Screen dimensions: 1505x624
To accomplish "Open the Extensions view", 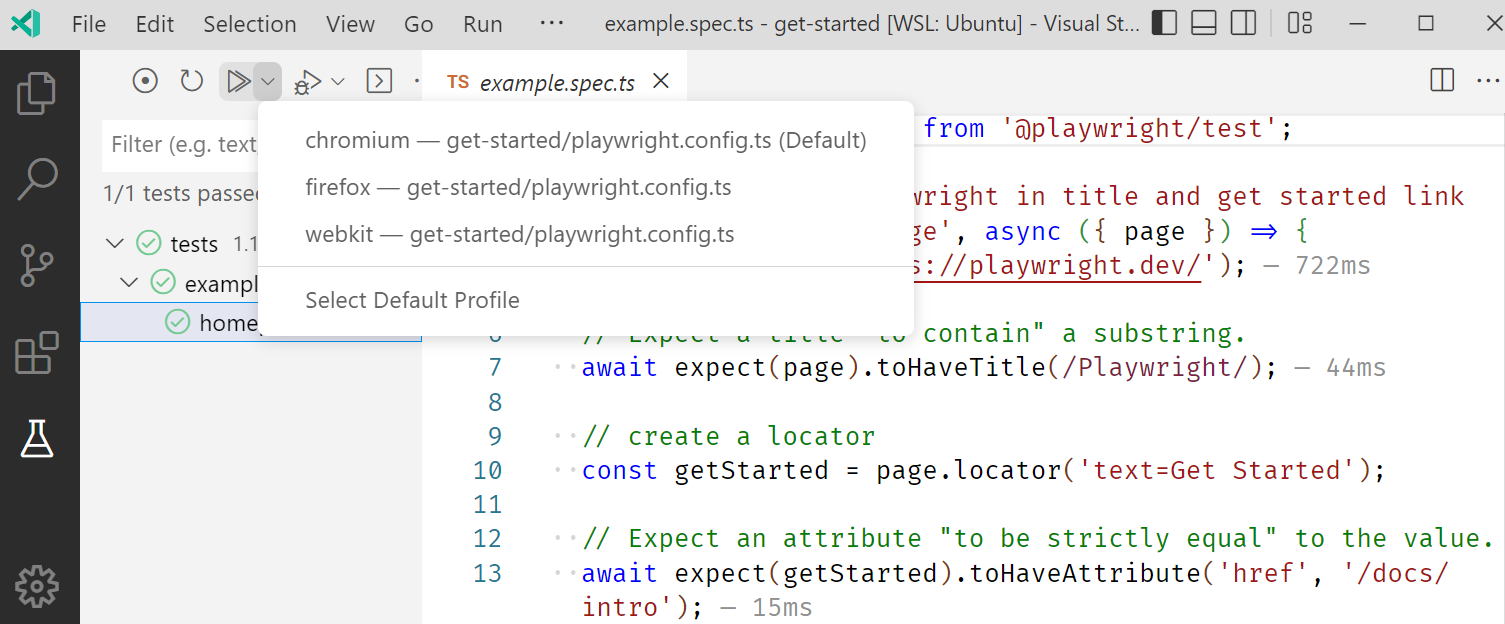I will pos(37,353).
